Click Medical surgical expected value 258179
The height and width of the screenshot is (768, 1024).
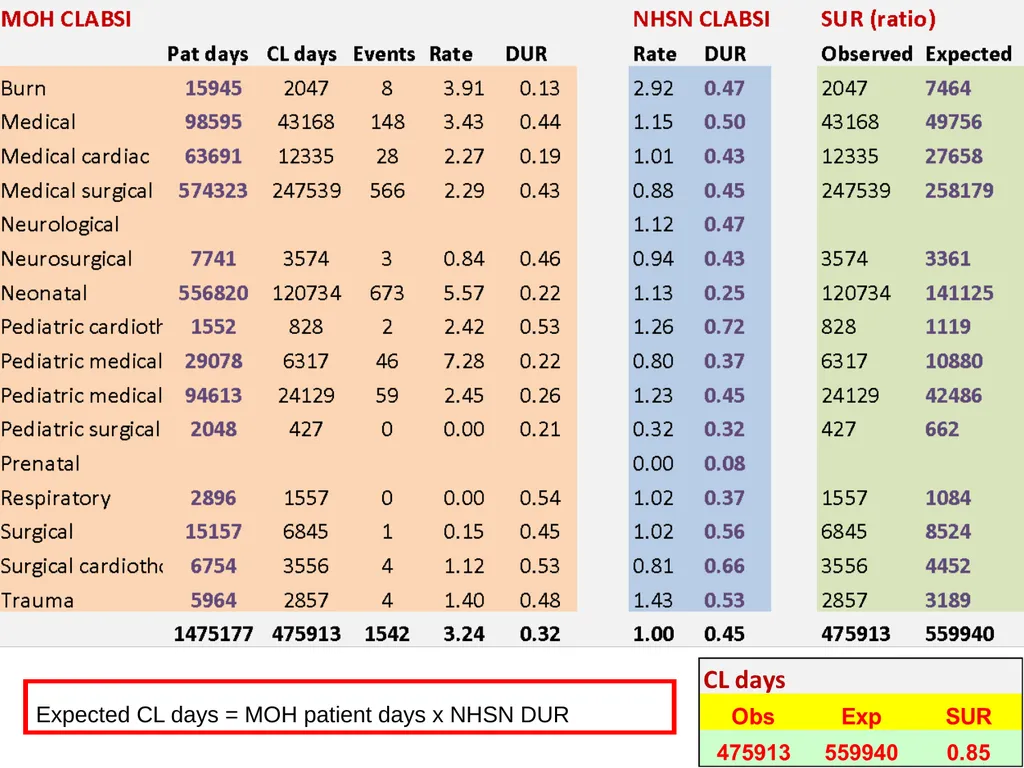point(959,191)
